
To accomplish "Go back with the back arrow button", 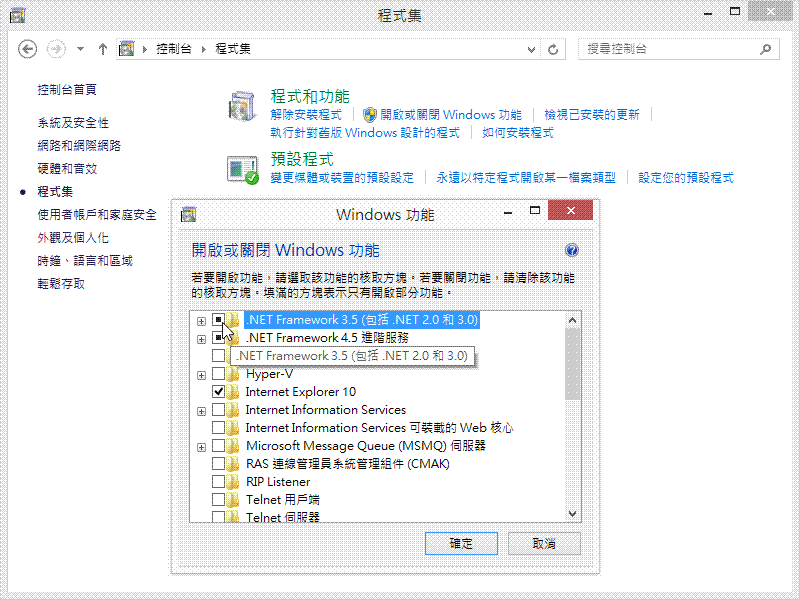I will click(x=28, y=49).
